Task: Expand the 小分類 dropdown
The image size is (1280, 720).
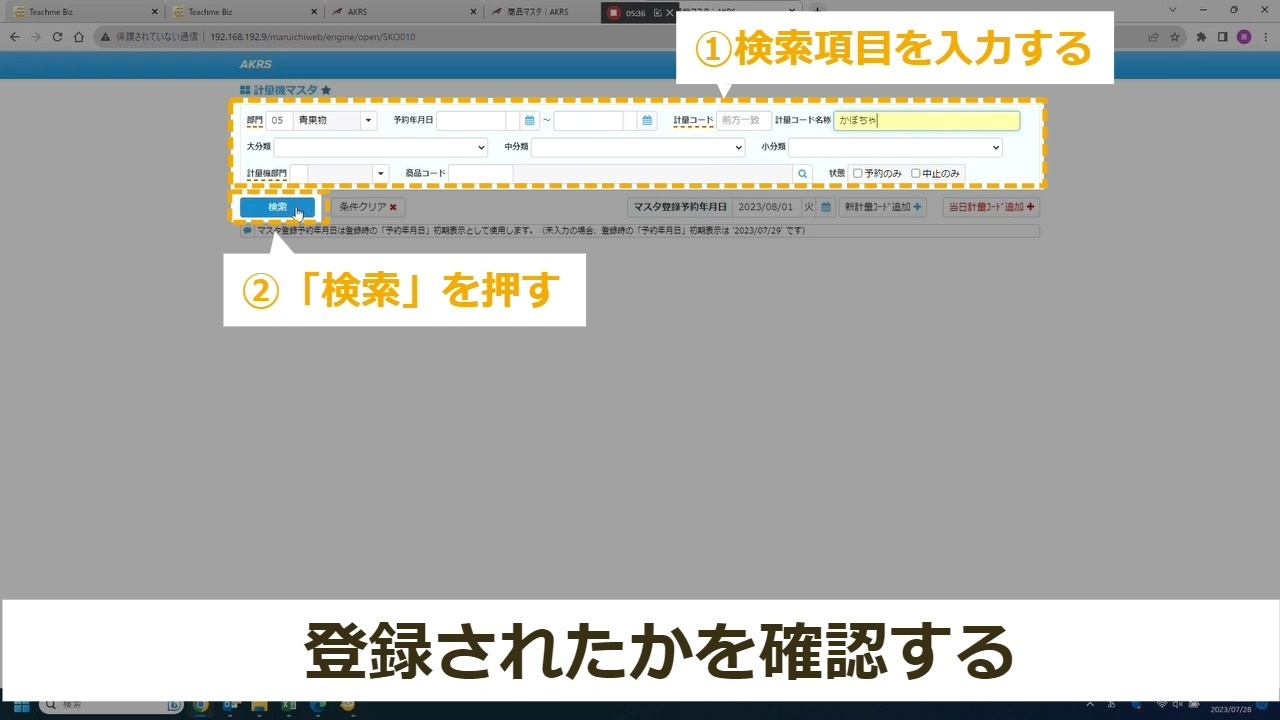Action: 895,147
